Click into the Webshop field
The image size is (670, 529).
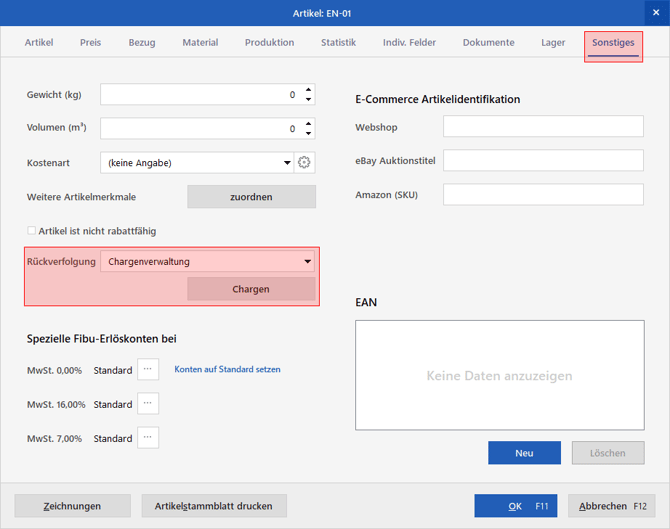coord(543,126)
